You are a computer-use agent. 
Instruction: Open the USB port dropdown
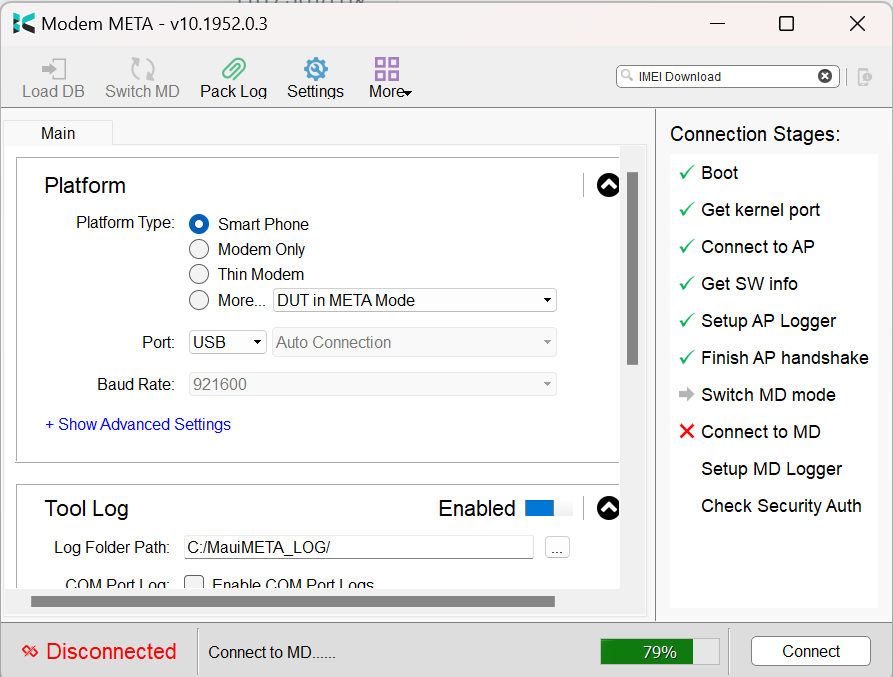click(227, 342)
